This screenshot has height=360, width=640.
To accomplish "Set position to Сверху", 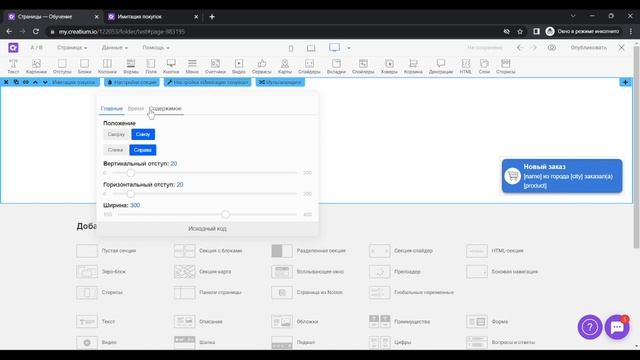I will point(116,134).
